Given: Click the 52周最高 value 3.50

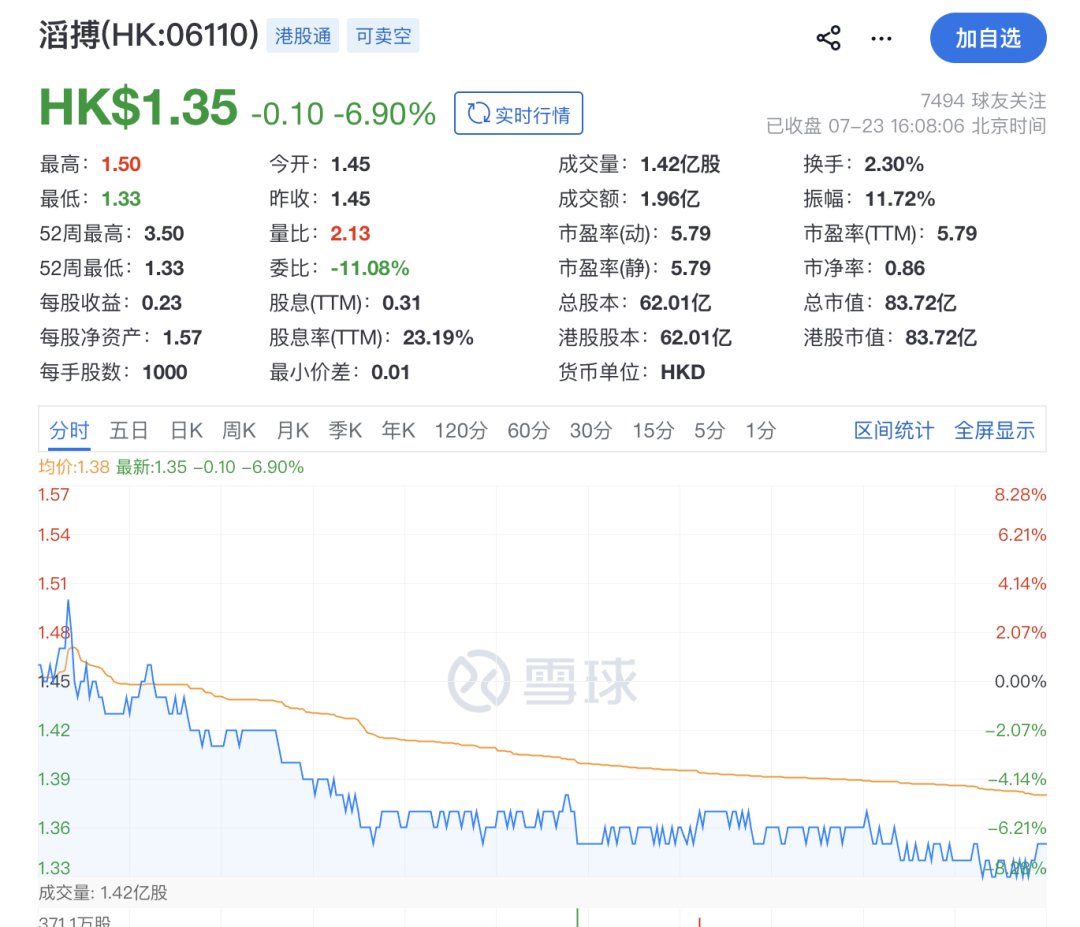Looking at the screenshot, I should coord(164,233).
